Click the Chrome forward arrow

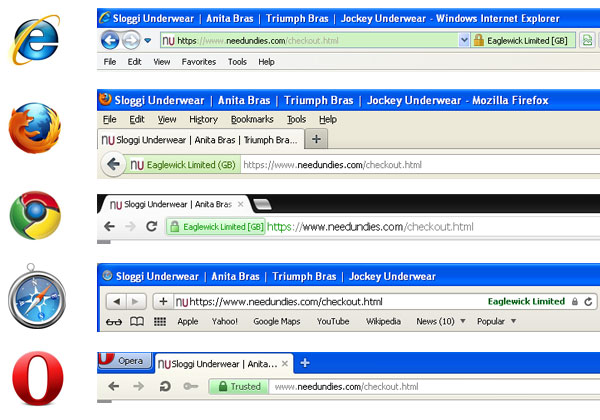point(130,226)
